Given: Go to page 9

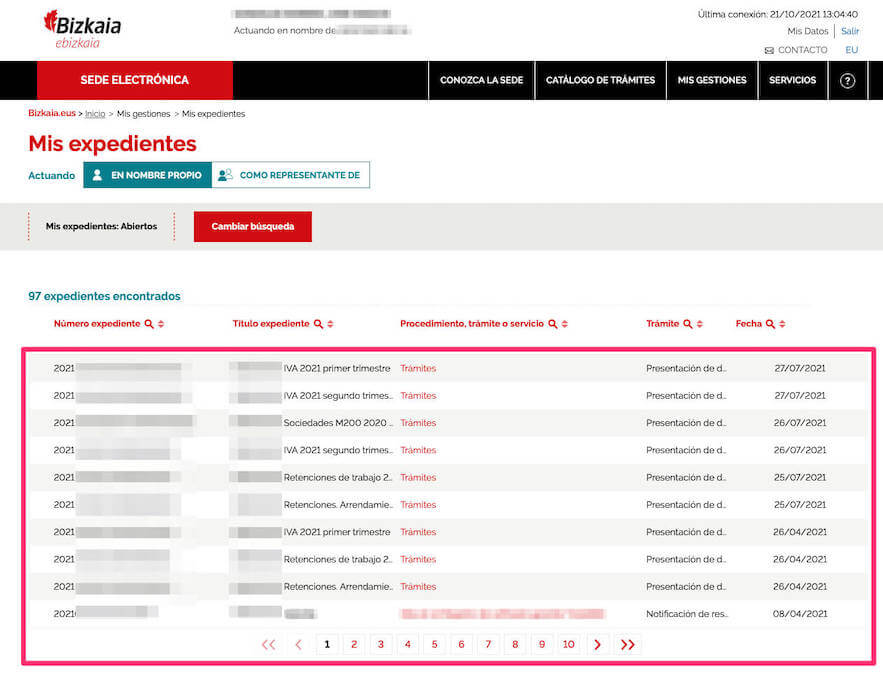Looking at the screenshot, I should pos(542,644).
